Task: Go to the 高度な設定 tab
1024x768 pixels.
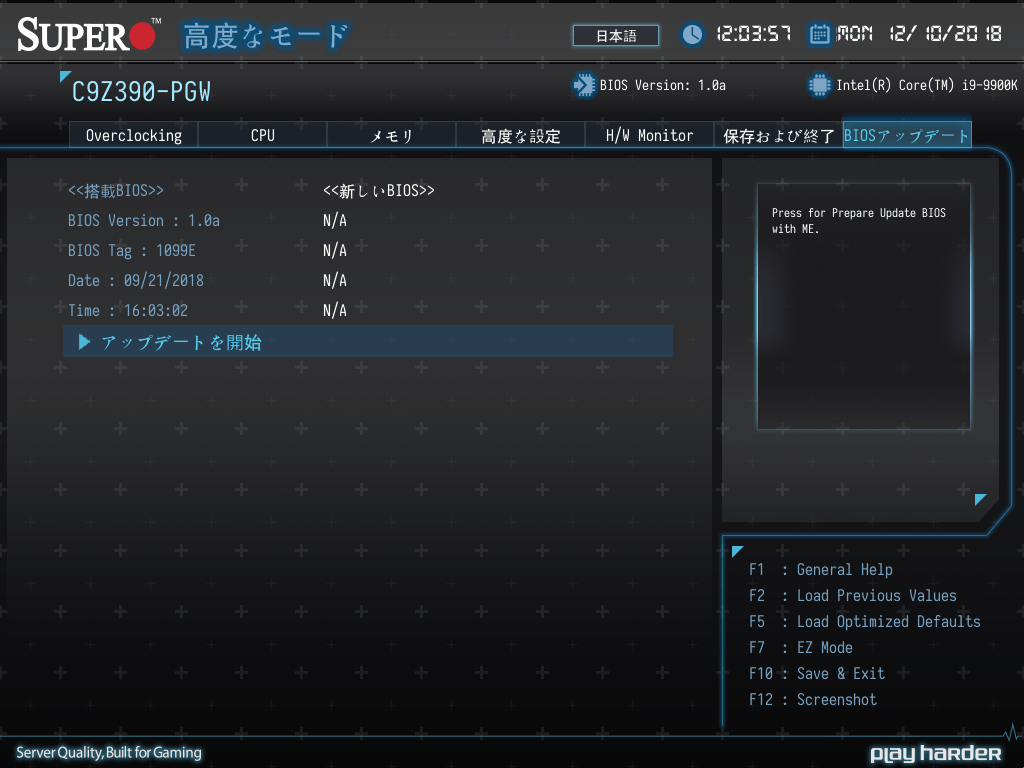Action: (520, 135)
